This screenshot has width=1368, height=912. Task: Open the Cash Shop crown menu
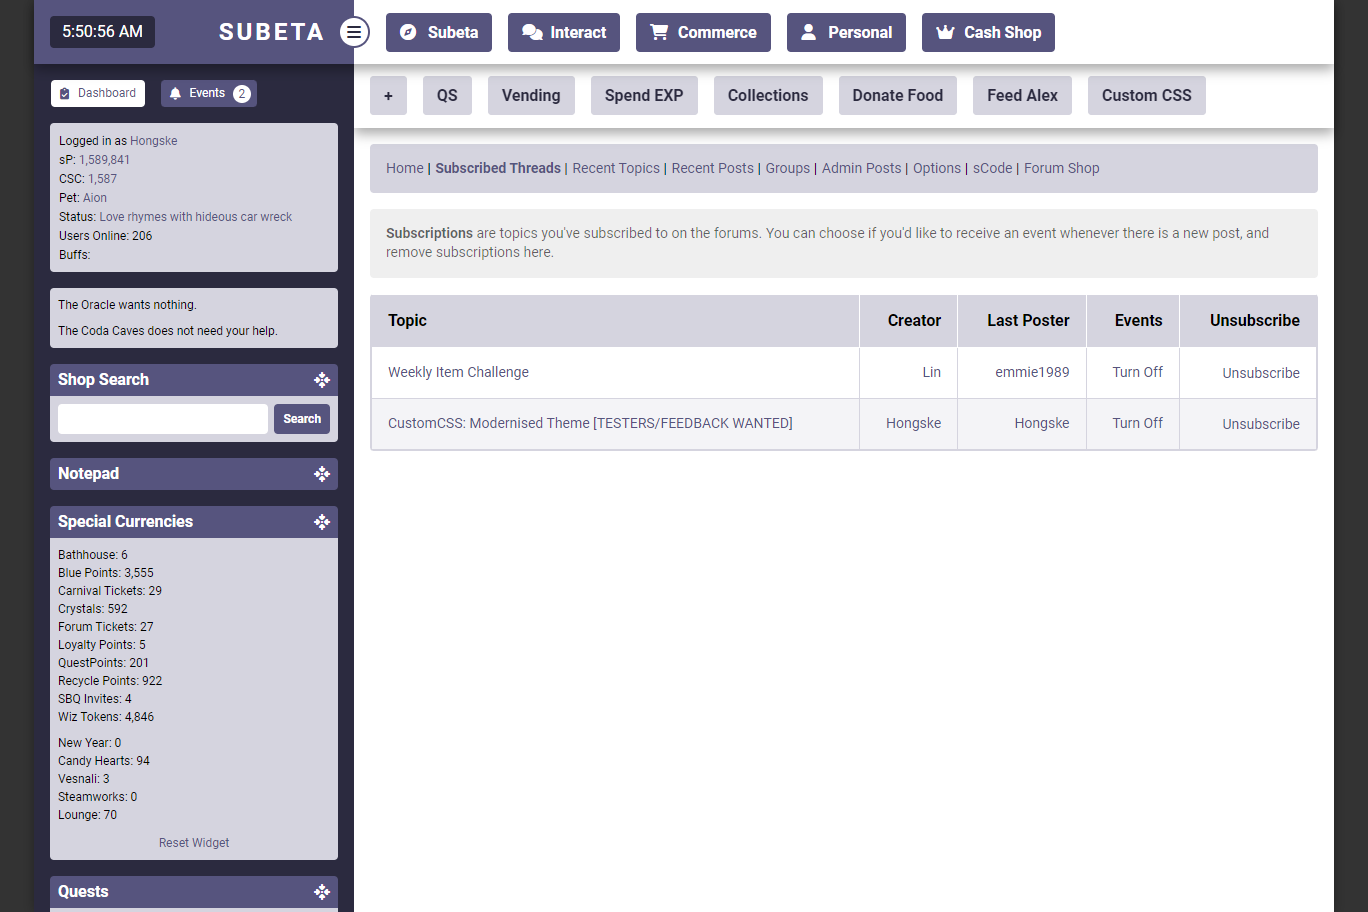coord(988,32)
